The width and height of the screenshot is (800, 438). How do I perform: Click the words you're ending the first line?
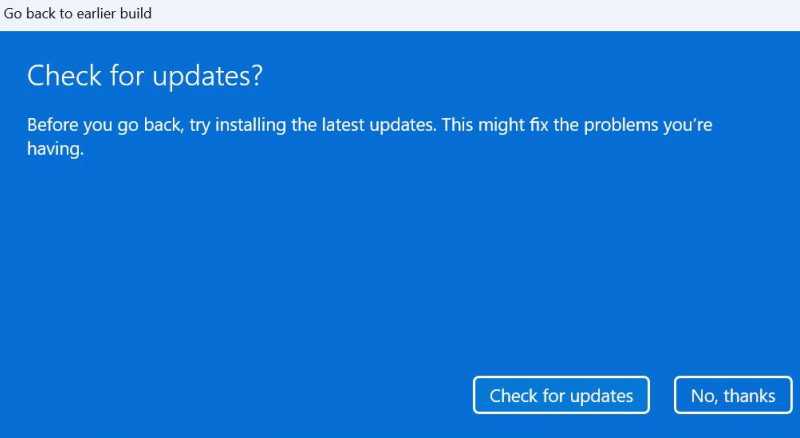688,125
